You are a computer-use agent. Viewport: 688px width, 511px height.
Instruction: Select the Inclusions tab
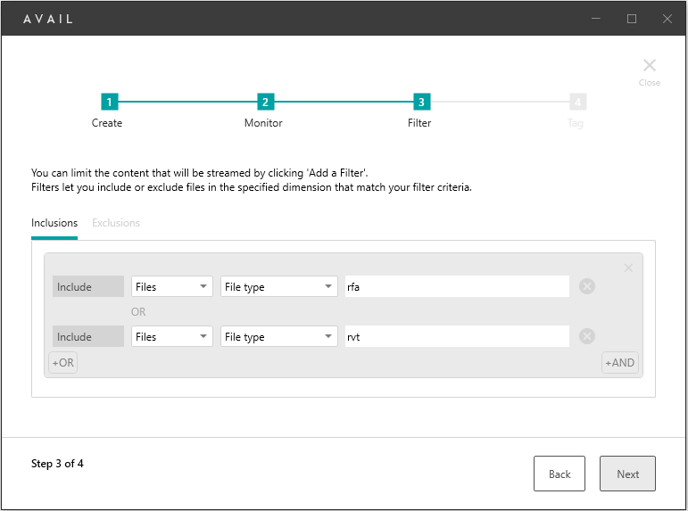(54, 223)
